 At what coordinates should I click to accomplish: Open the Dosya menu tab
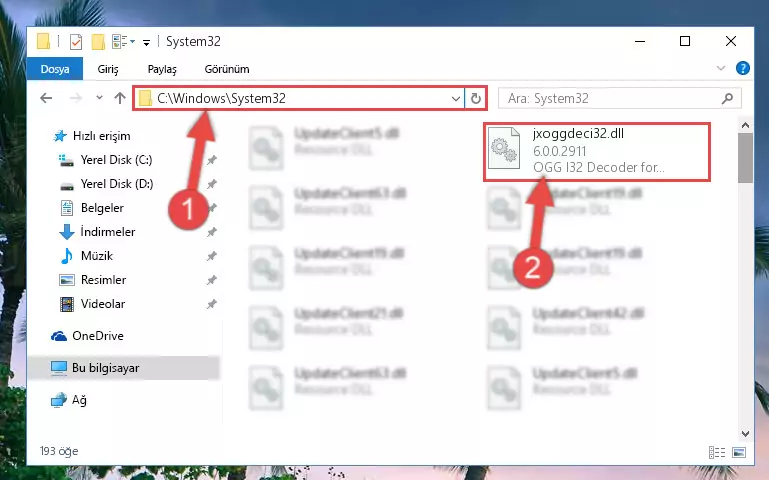point(54,69)
